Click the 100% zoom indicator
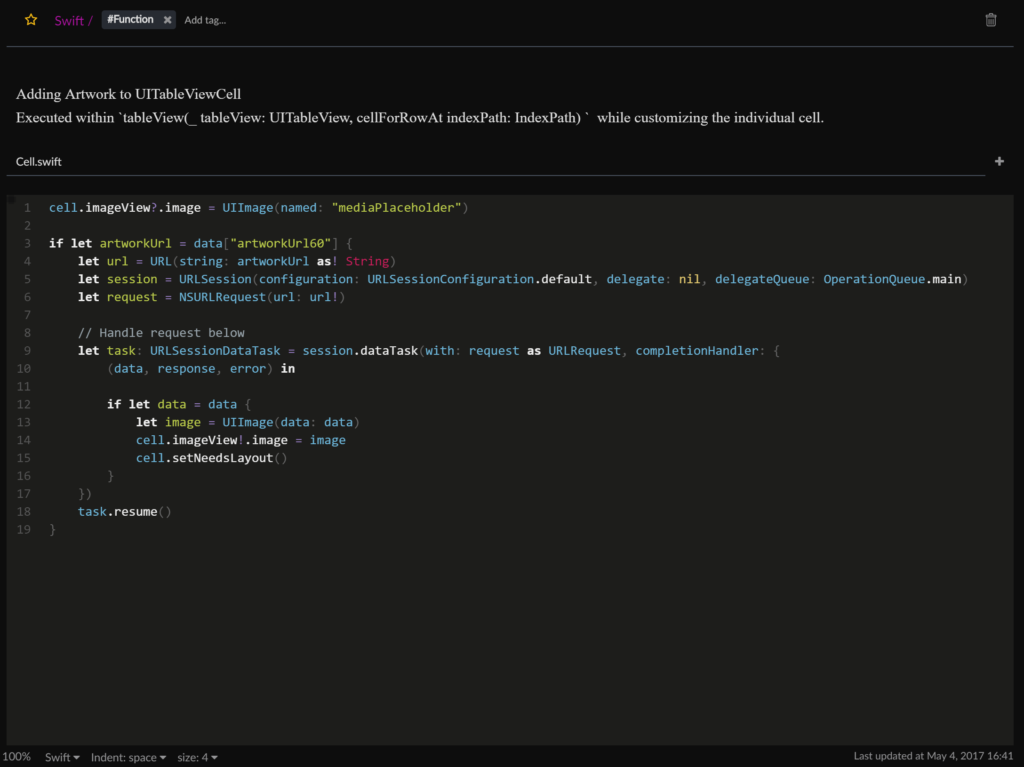1024x767 pixels. pos(17,757)
